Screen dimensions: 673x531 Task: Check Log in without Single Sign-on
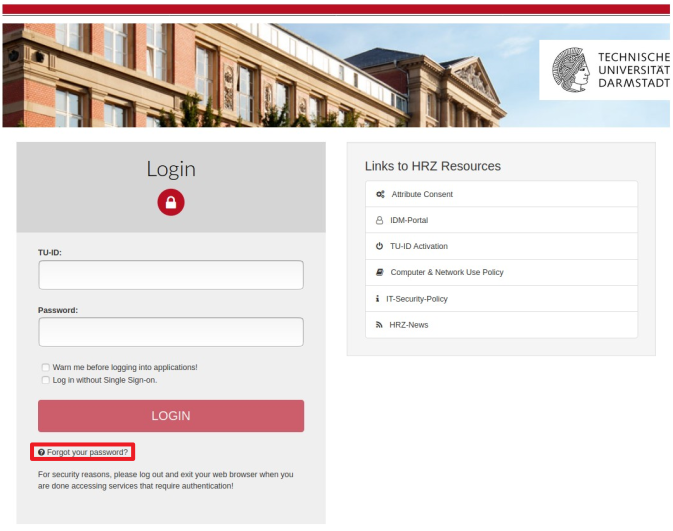(x=45, y=380)
